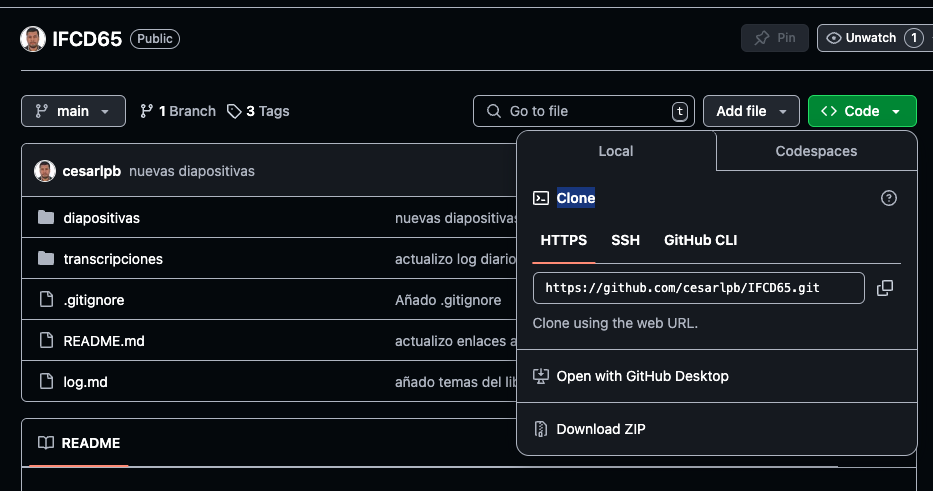The image size is (933, 491).
Task: Click the .gitignore file icon
Action: click(46, 299)
